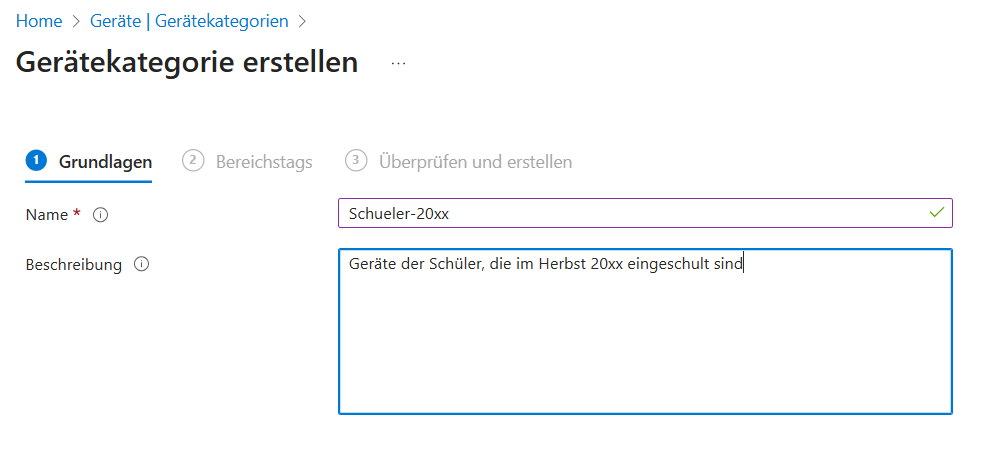This screenshot has height=454, width=994.
Task: Click the breadcrumb chevron after Home
Action: click(74, 21)
